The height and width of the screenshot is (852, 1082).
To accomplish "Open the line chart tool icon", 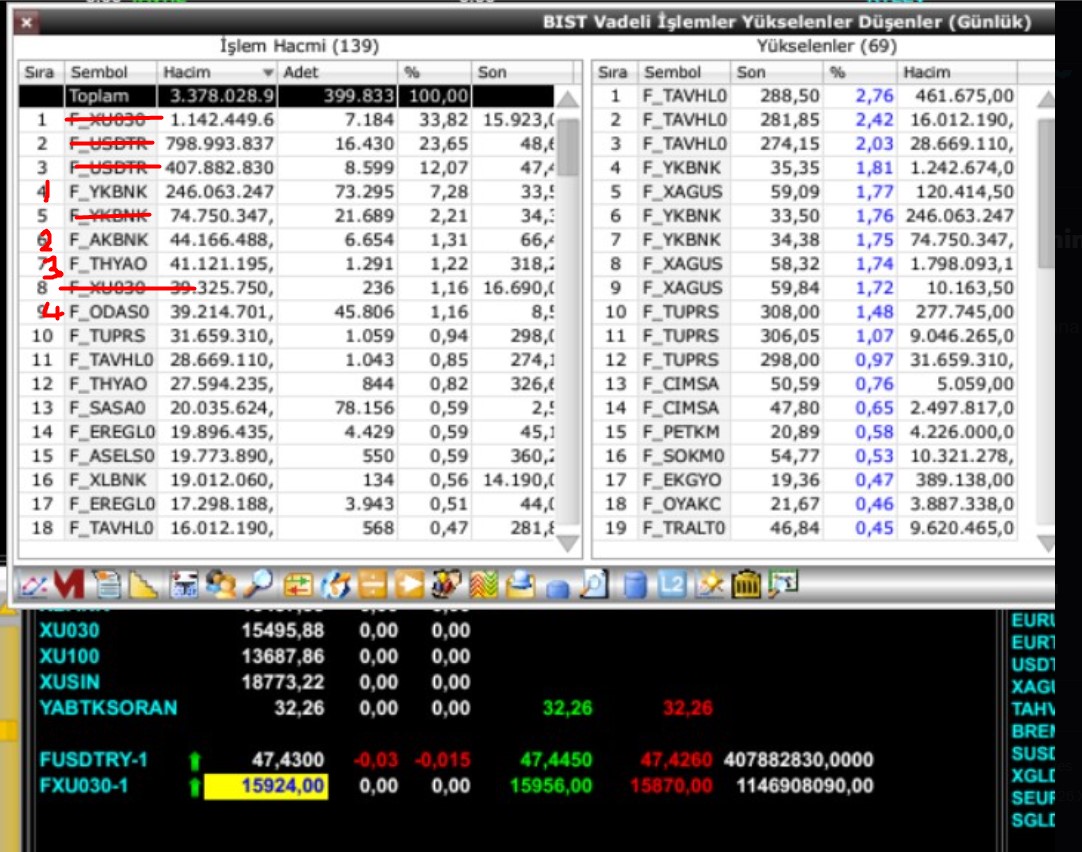I will [33, 585].
